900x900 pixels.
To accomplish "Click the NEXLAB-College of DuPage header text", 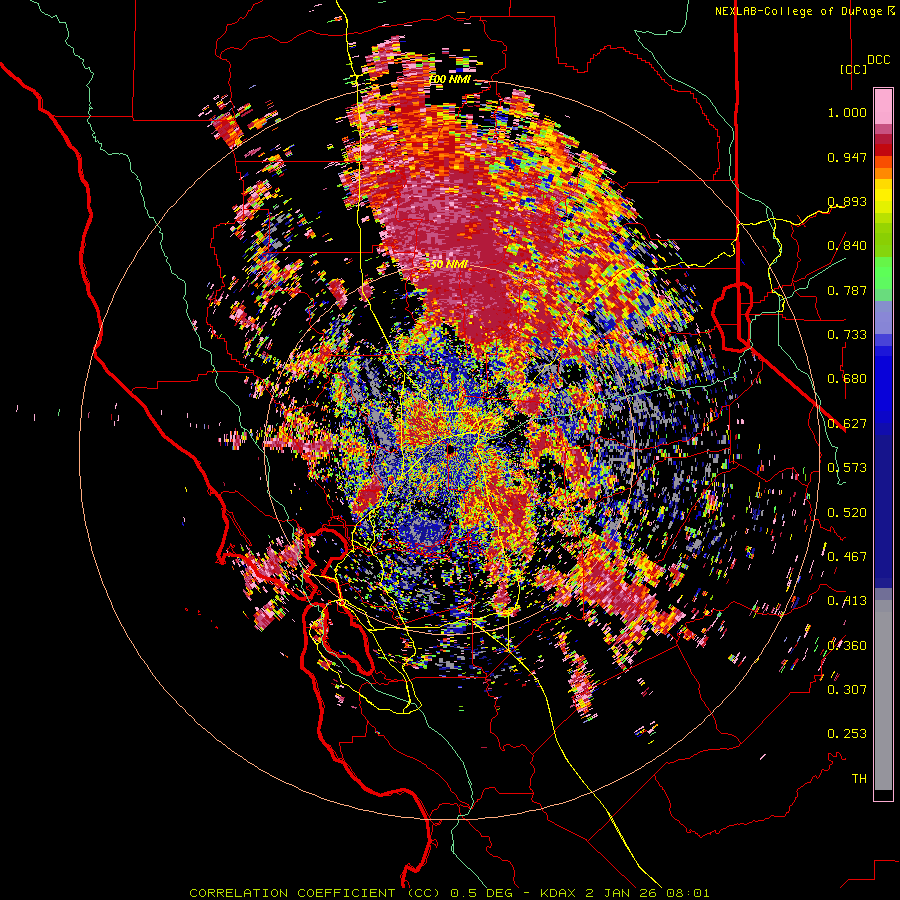I will tap(805, 11).
